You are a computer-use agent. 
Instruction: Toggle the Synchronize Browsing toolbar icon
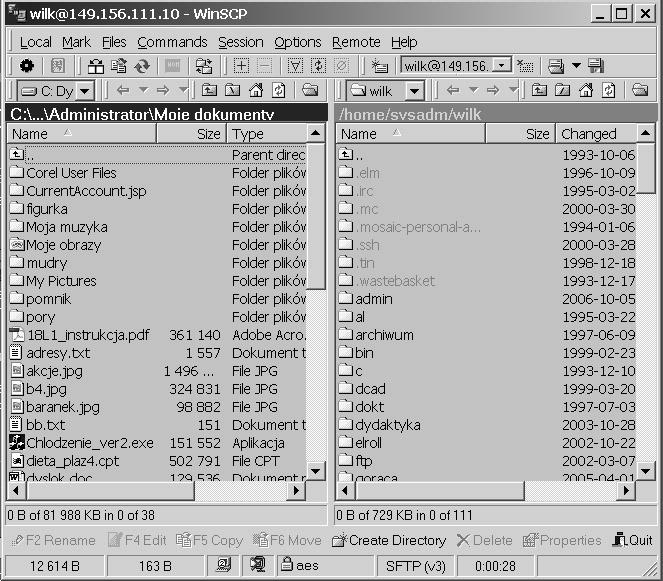coord(204,66)
